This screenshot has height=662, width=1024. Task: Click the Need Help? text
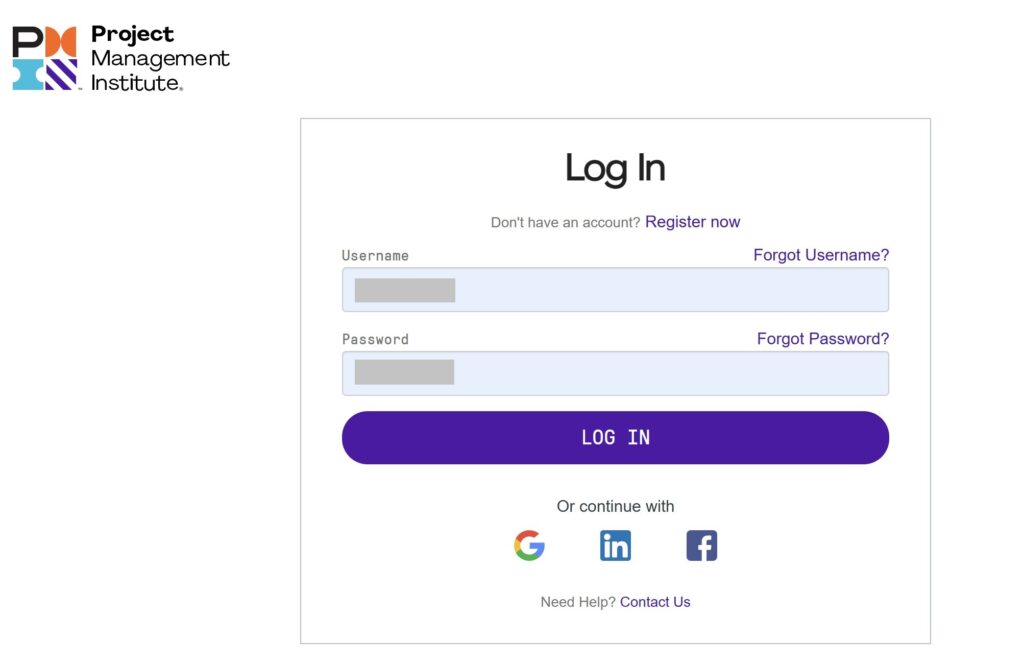tap(578, 602)
